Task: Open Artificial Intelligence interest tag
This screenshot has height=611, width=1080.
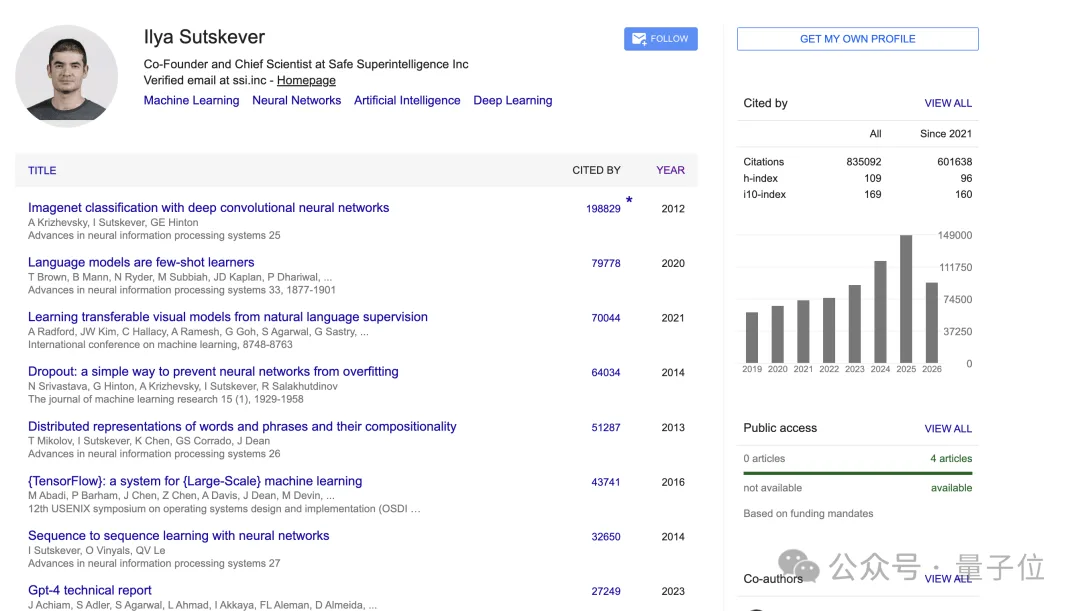Action: (x=407, y=101)
